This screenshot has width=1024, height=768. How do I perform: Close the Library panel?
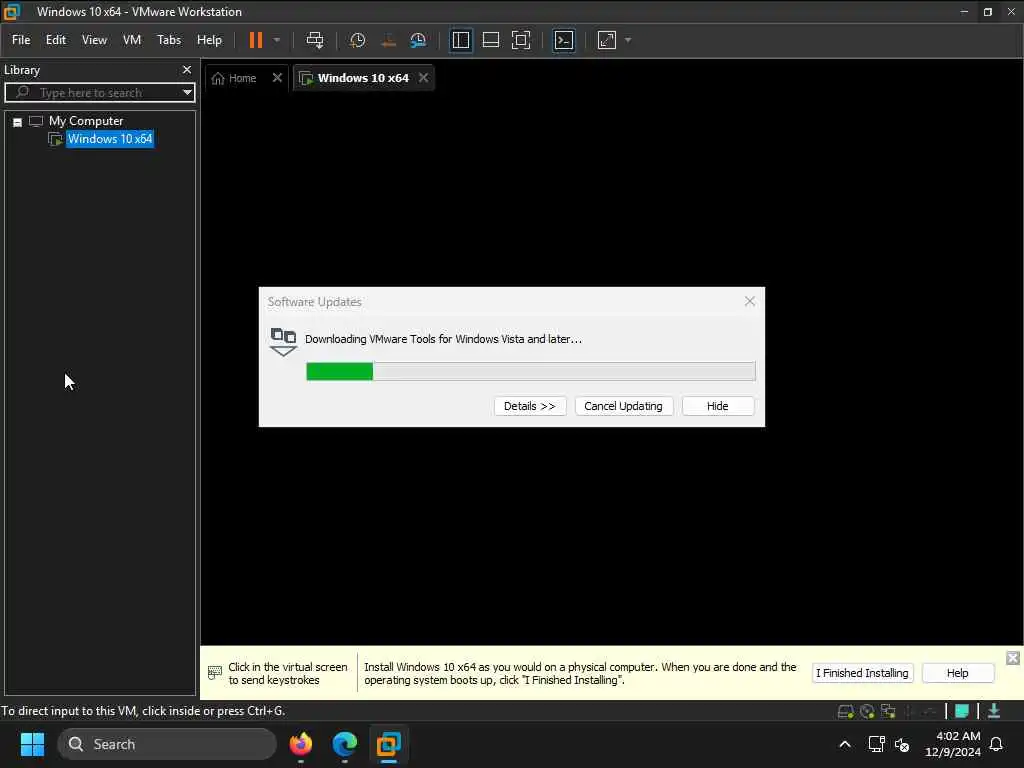(x=187, y=69)
